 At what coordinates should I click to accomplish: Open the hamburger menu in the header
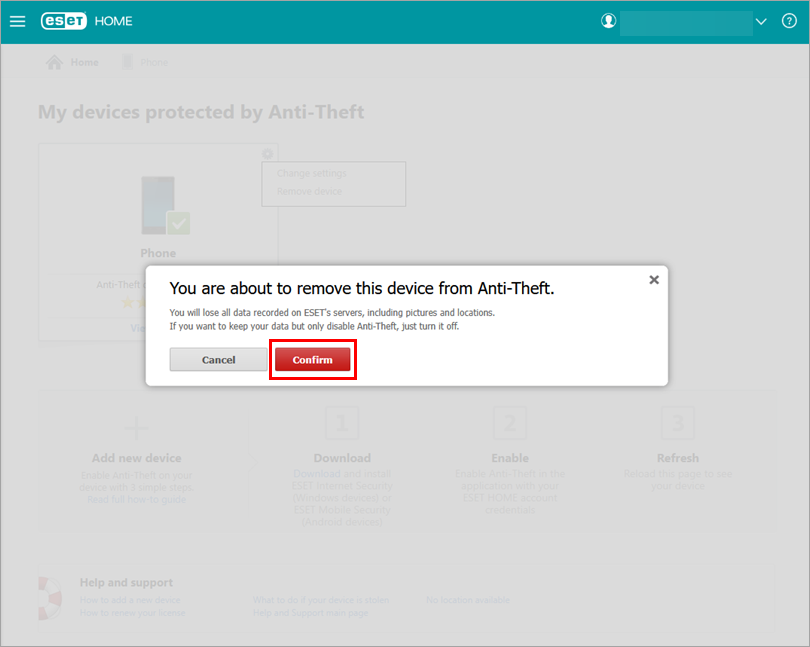(x=17, y=21)
